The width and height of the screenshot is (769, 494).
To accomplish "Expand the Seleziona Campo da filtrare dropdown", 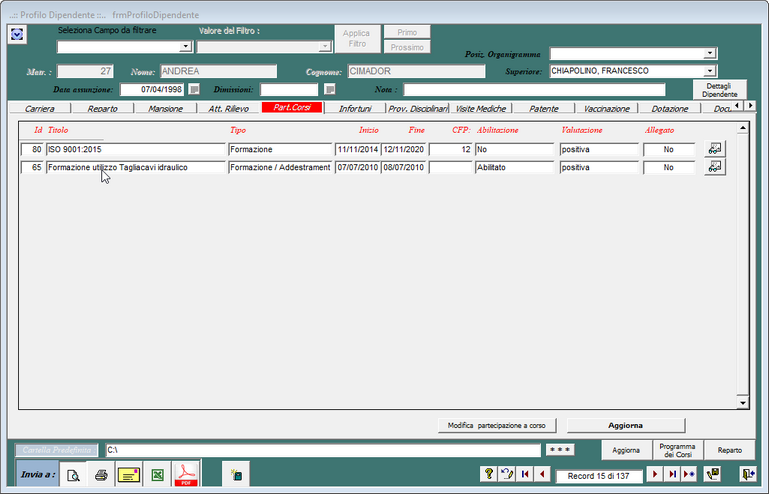I will (x=185, y=47).
